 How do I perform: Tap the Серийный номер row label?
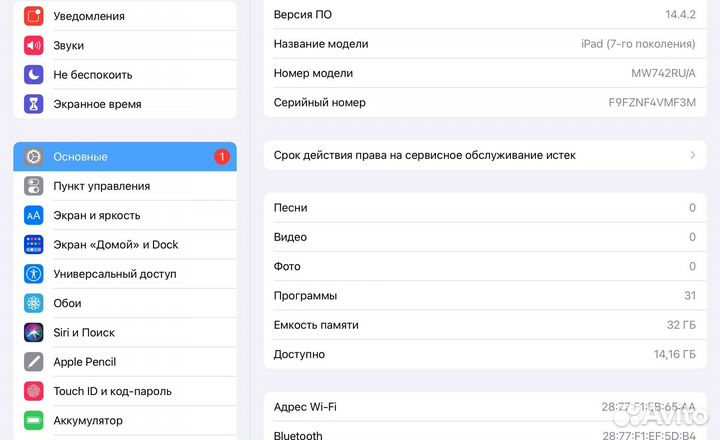pyautogui.click(x=320, y=102)
